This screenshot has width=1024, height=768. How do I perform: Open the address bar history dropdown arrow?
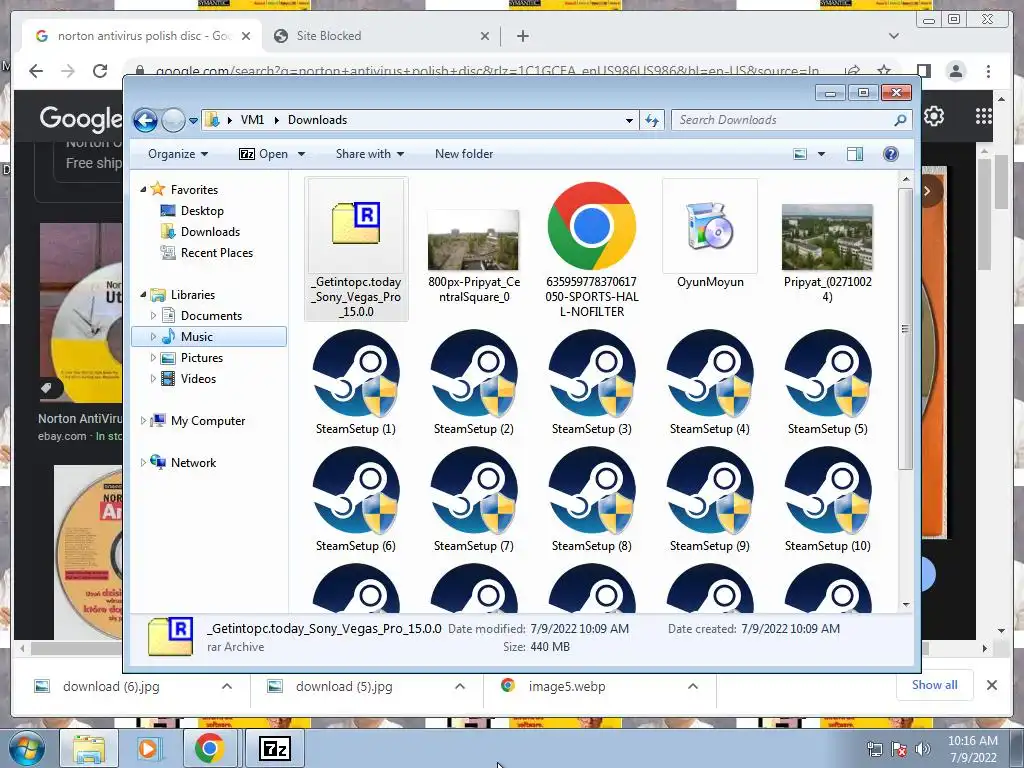(x=629, y=121)
